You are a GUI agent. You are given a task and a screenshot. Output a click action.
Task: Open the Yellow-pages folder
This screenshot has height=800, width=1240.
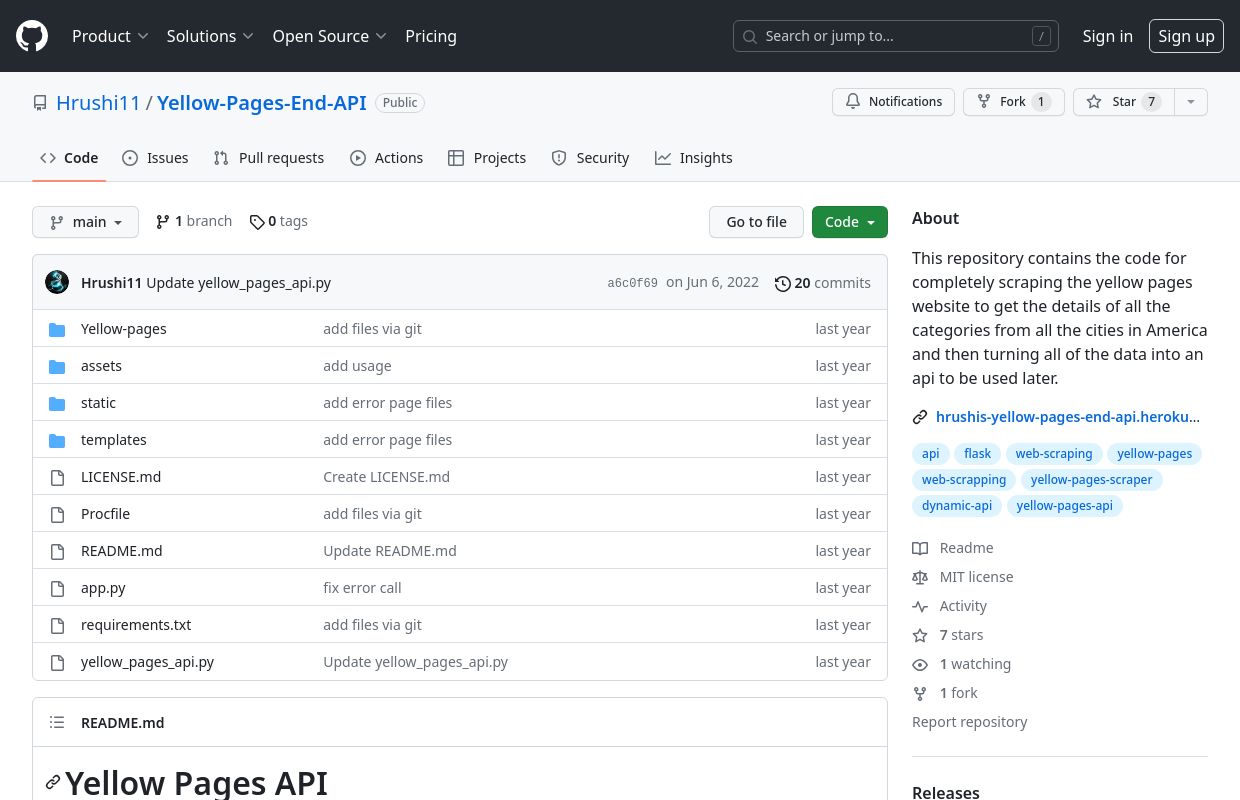tap(124, 329)
